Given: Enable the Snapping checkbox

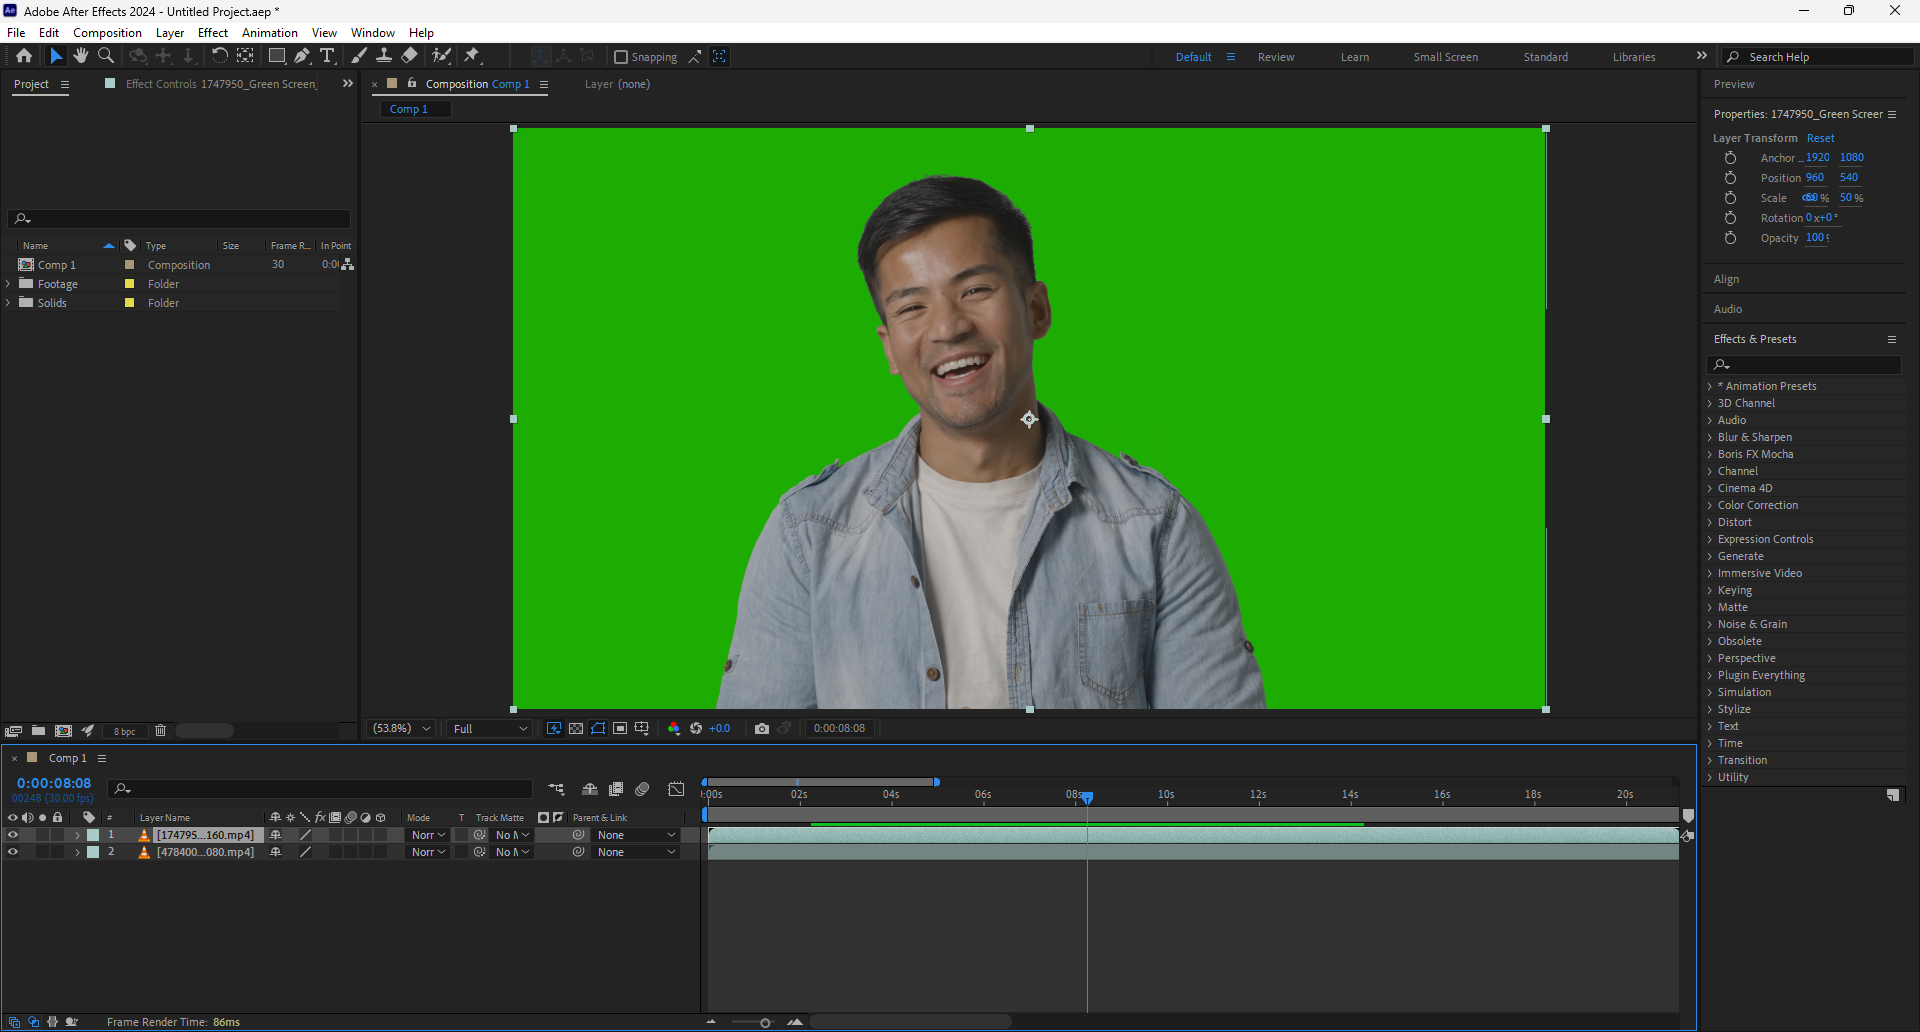Looking at the screenshot, I should pos(621,57).
